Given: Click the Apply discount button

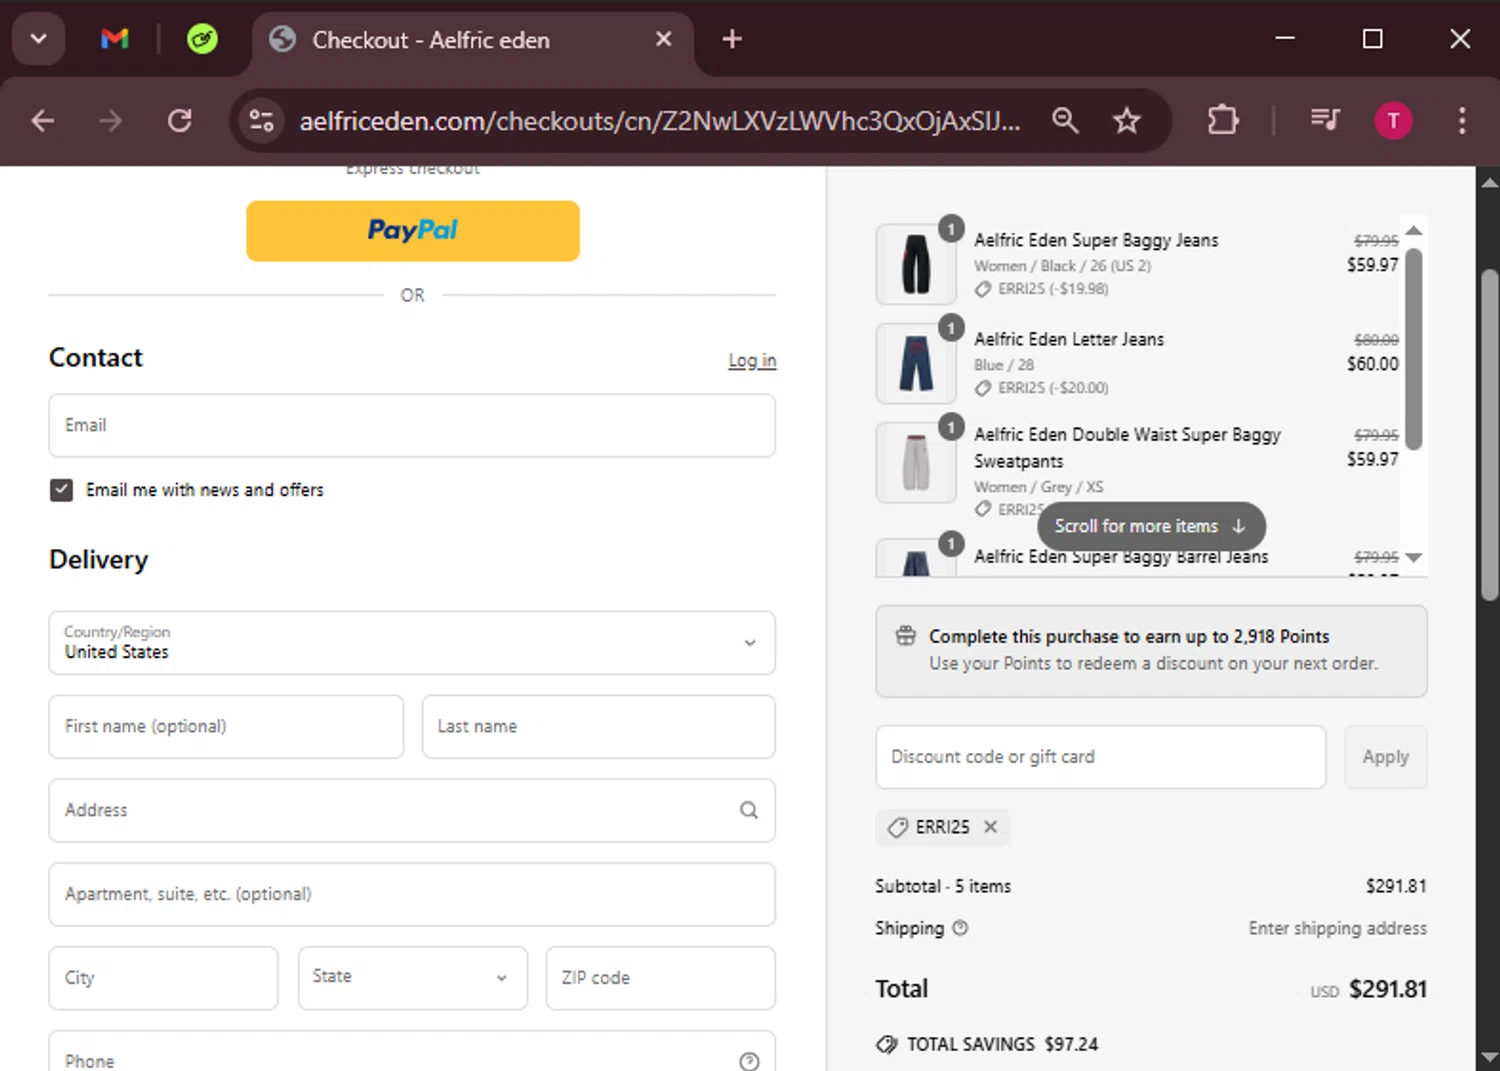Looking at the screenshot, I should pyautogui.click(x=1386, y=757).
